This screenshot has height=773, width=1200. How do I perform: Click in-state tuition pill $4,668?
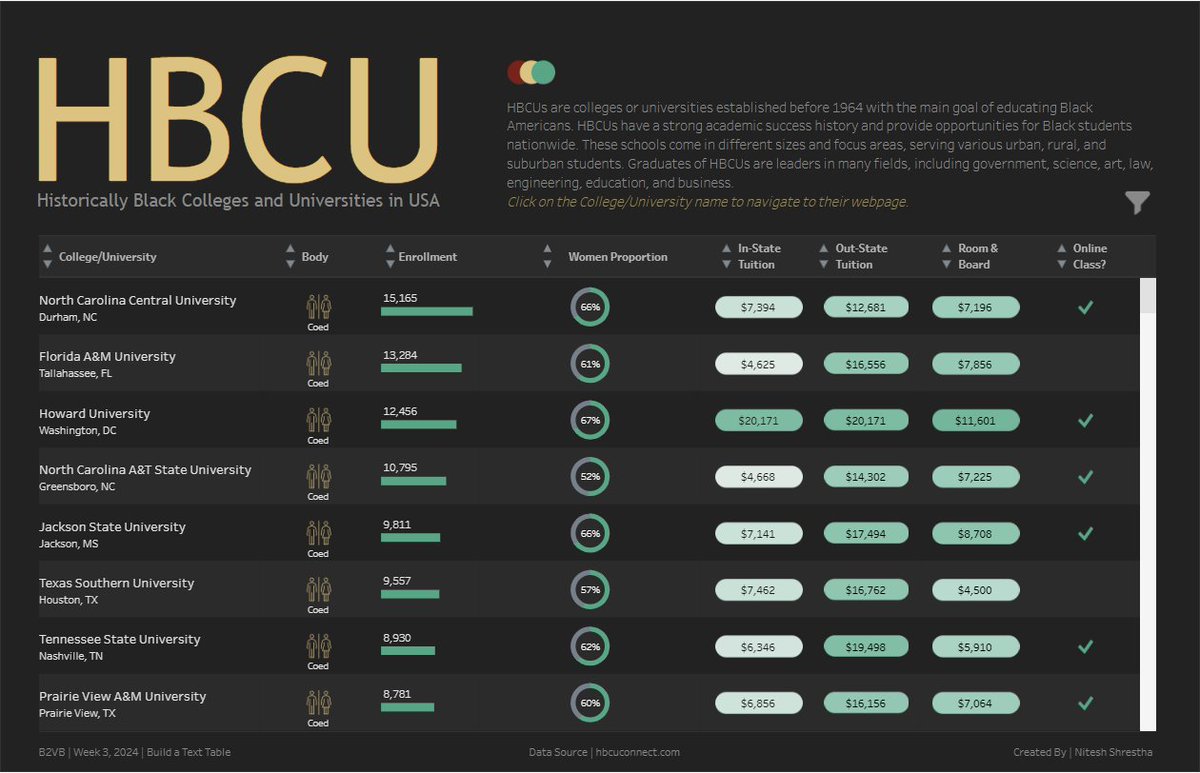pos(758,477)
